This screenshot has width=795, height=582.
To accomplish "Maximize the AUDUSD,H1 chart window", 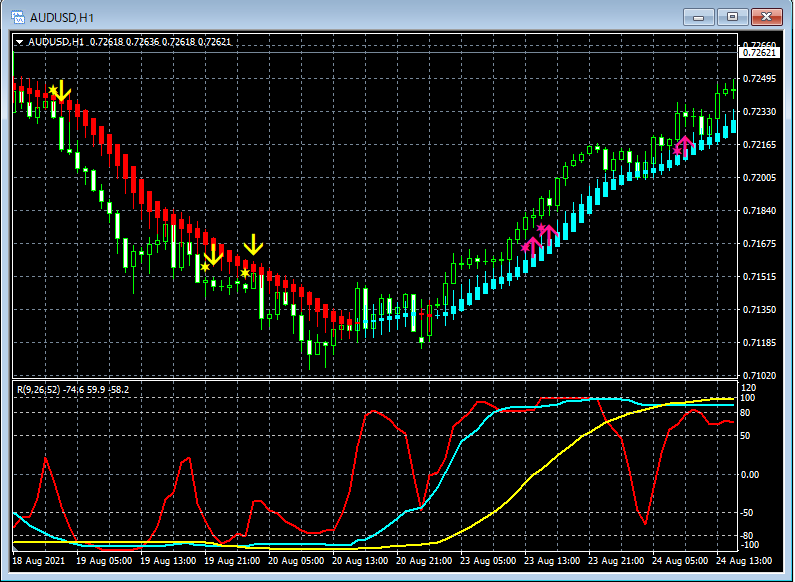I will coord(733,17).
